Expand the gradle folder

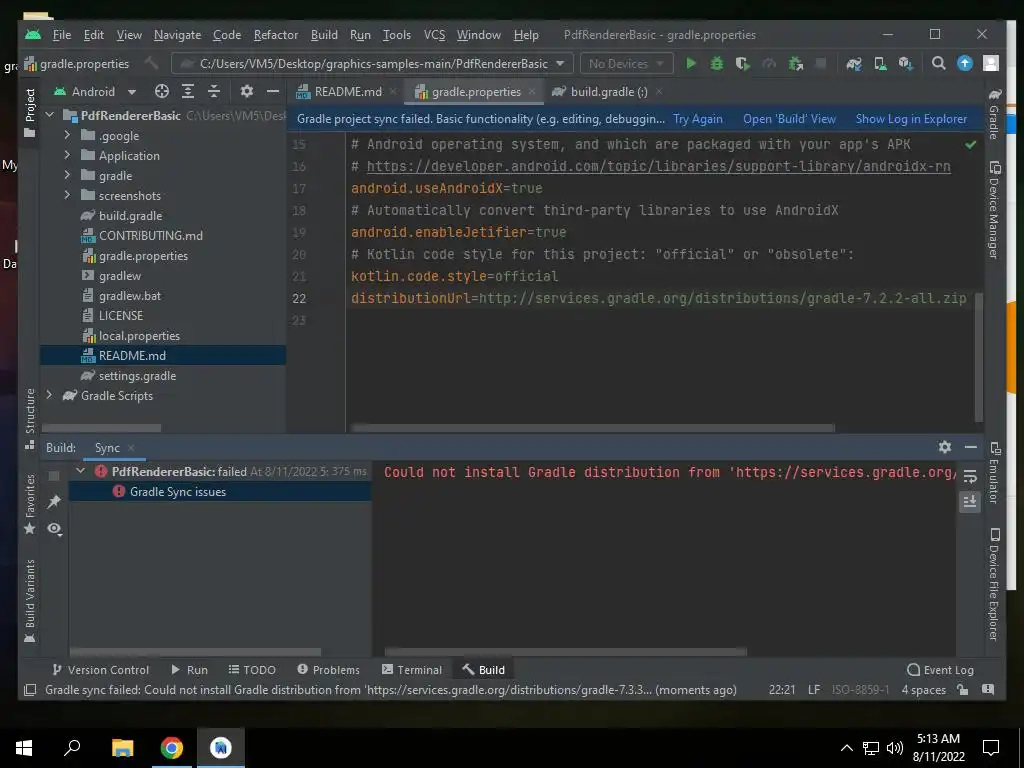(67, 175)
